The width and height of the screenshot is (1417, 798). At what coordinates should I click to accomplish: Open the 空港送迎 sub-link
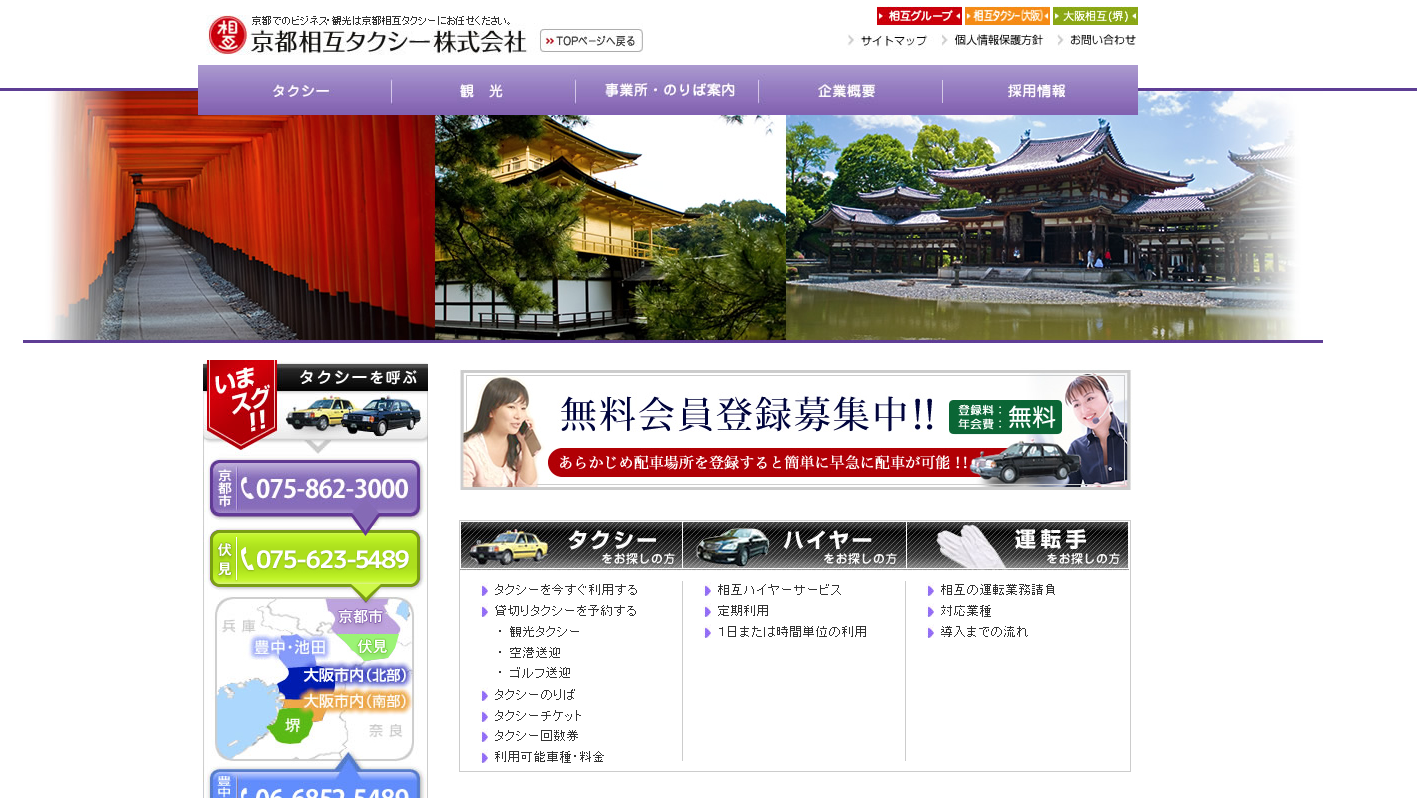pos(535,653)
